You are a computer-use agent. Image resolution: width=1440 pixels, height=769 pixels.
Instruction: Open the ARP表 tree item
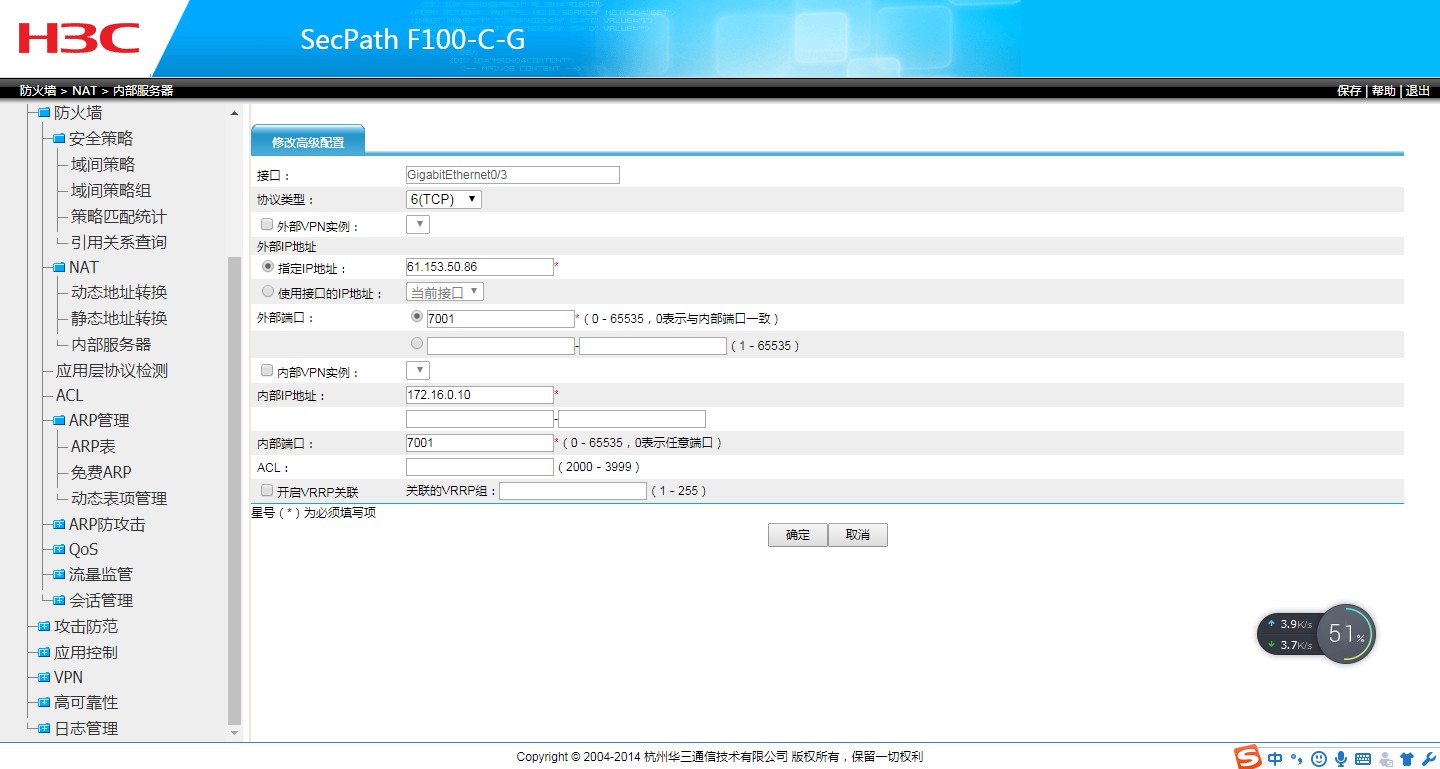click(93, 447)
